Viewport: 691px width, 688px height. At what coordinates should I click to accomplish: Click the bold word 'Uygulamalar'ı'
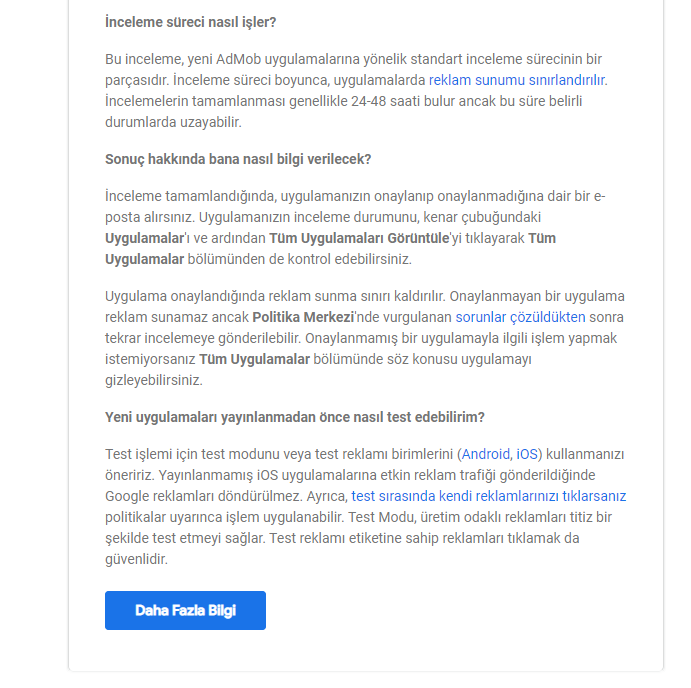coord(147,238)
